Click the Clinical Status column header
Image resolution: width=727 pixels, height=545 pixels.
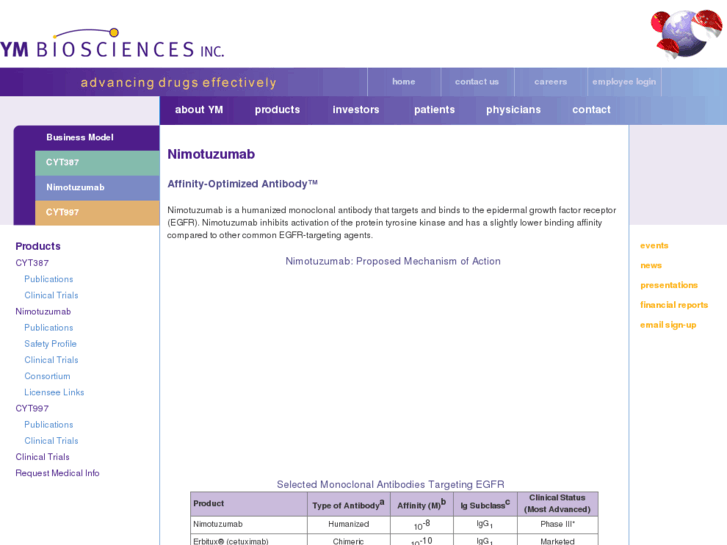pyautogui.click(x=557, y=504)
